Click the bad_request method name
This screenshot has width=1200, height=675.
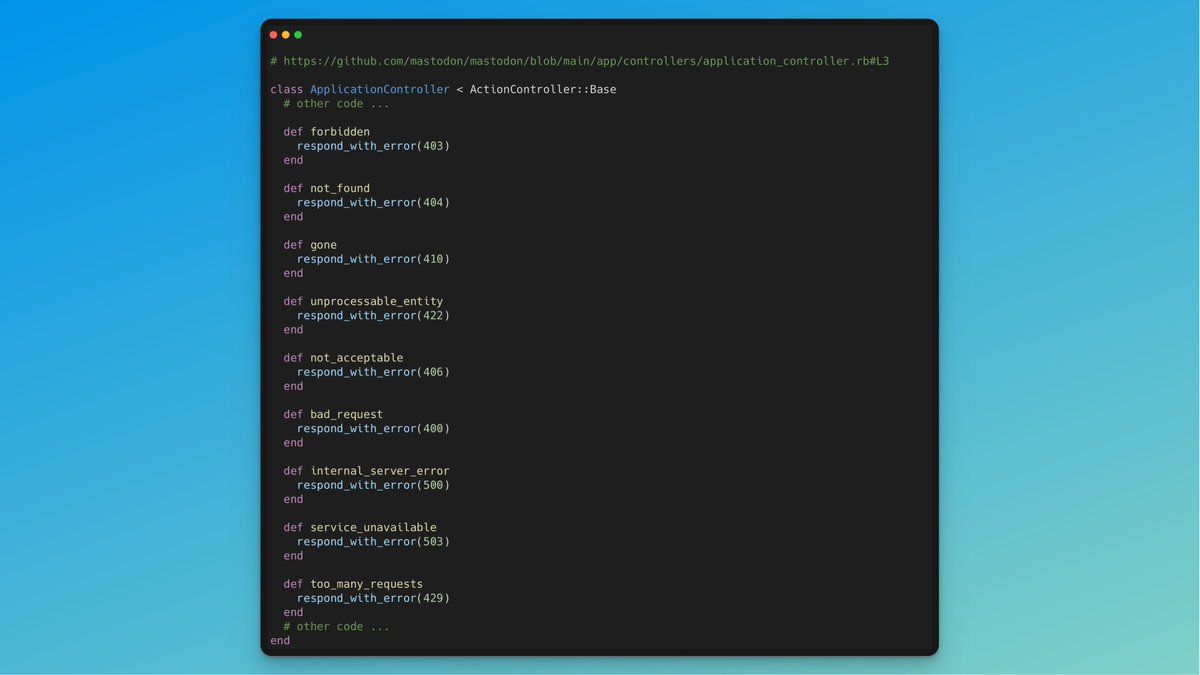(x=346, y=414)
